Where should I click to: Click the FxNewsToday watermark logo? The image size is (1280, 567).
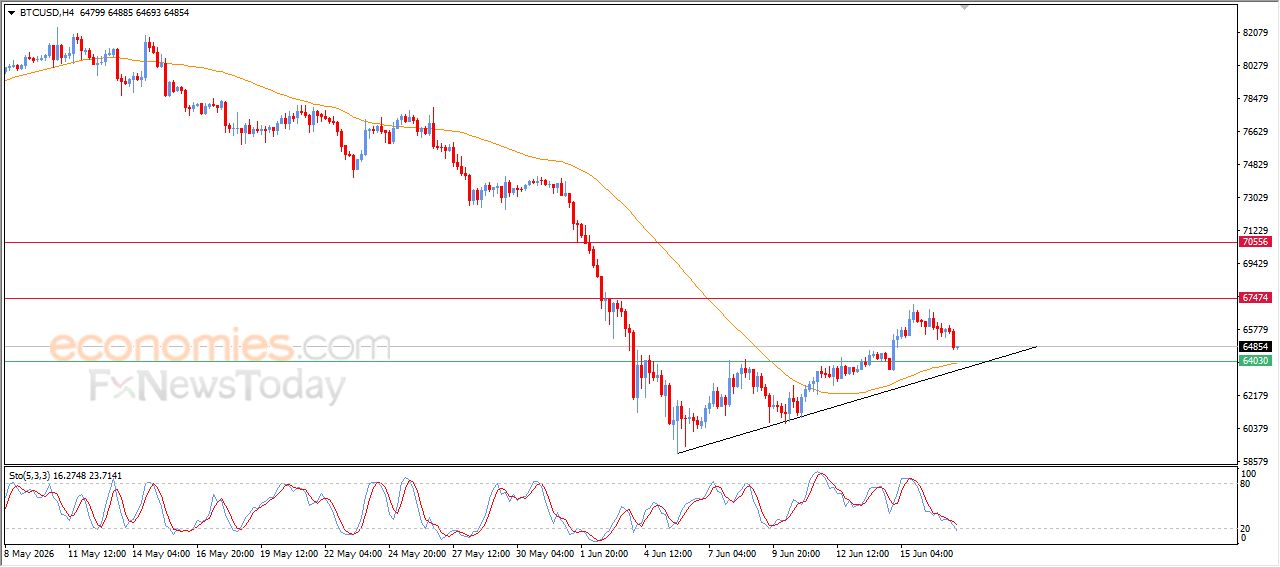point(218,385)
